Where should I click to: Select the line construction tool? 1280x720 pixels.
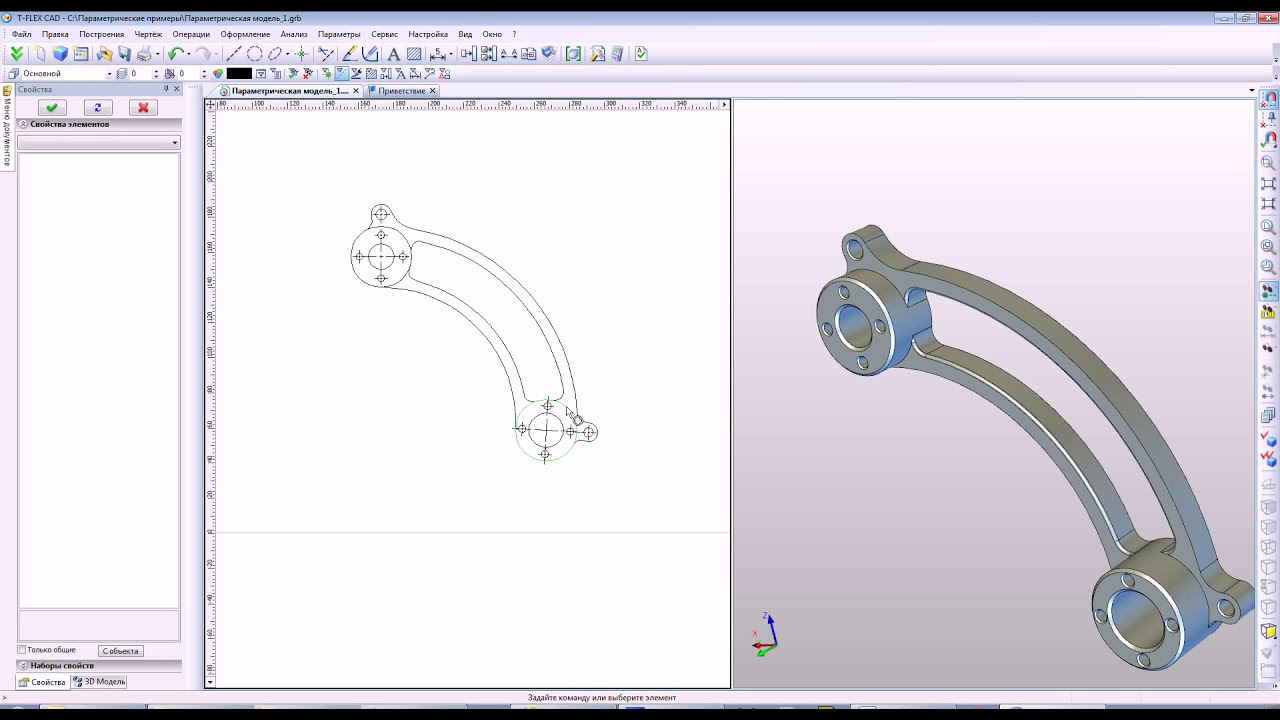click(234, 54)
